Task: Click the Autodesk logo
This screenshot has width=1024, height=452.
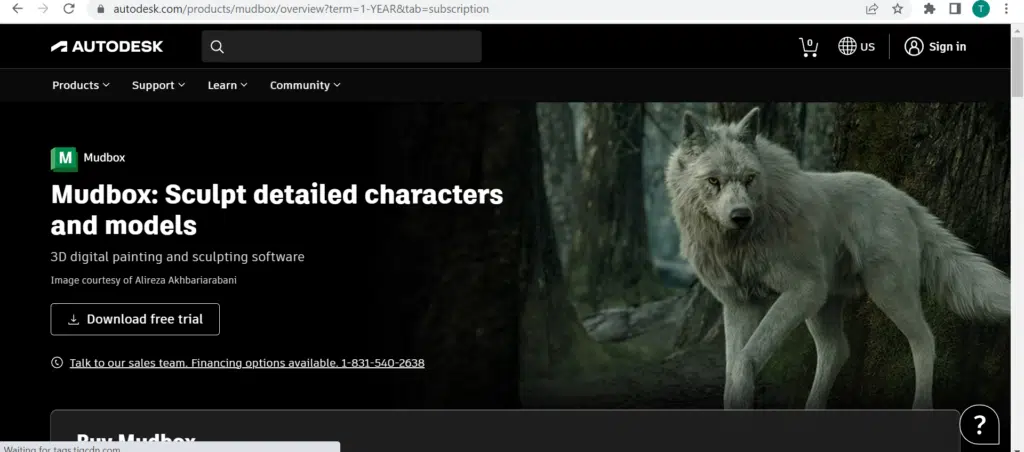Action: pyautogui.click(x=107, y=46)
